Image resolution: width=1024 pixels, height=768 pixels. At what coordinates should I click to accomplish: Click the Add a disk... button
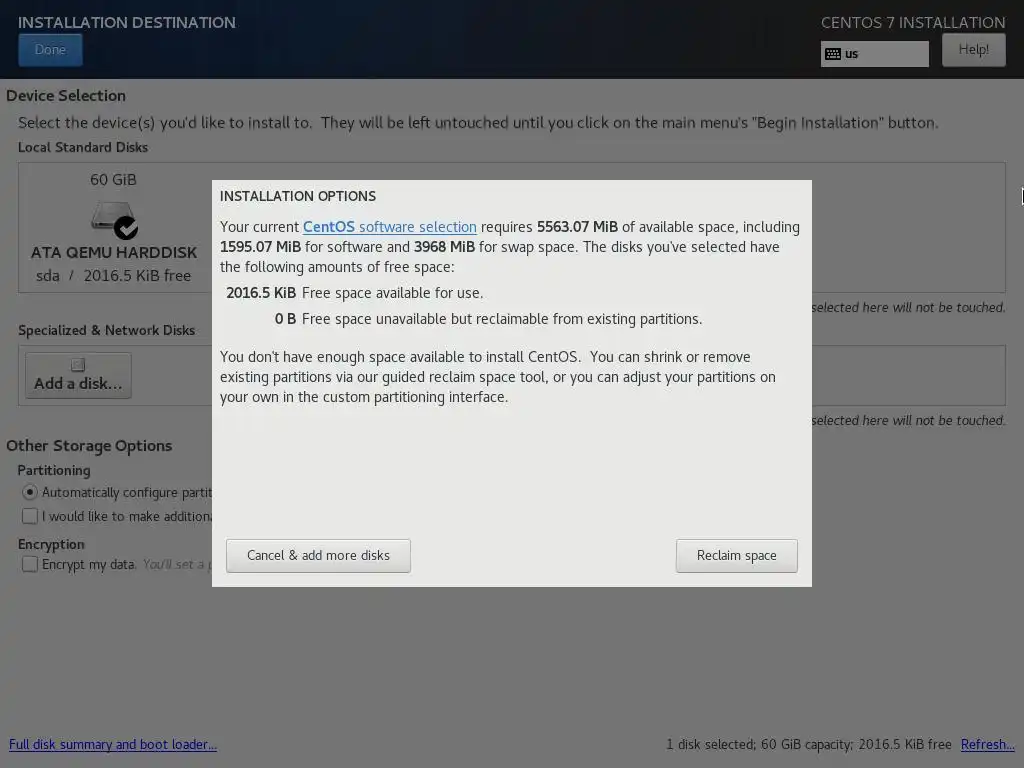(78, 376)
